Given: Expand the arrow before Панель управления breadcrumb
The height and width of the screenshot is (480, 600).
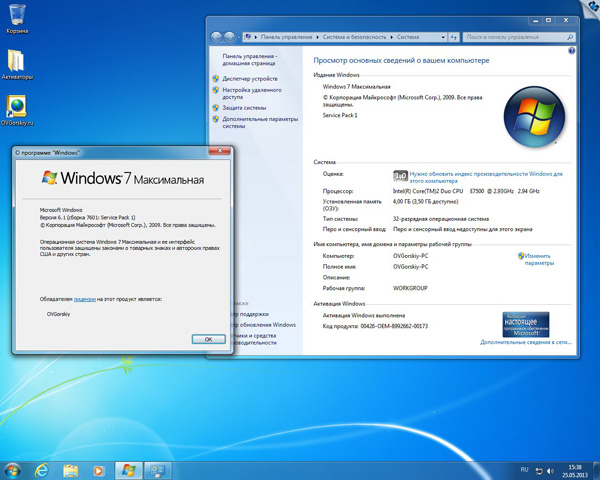Looking at the screenshot, I should (x=256, y=37).
